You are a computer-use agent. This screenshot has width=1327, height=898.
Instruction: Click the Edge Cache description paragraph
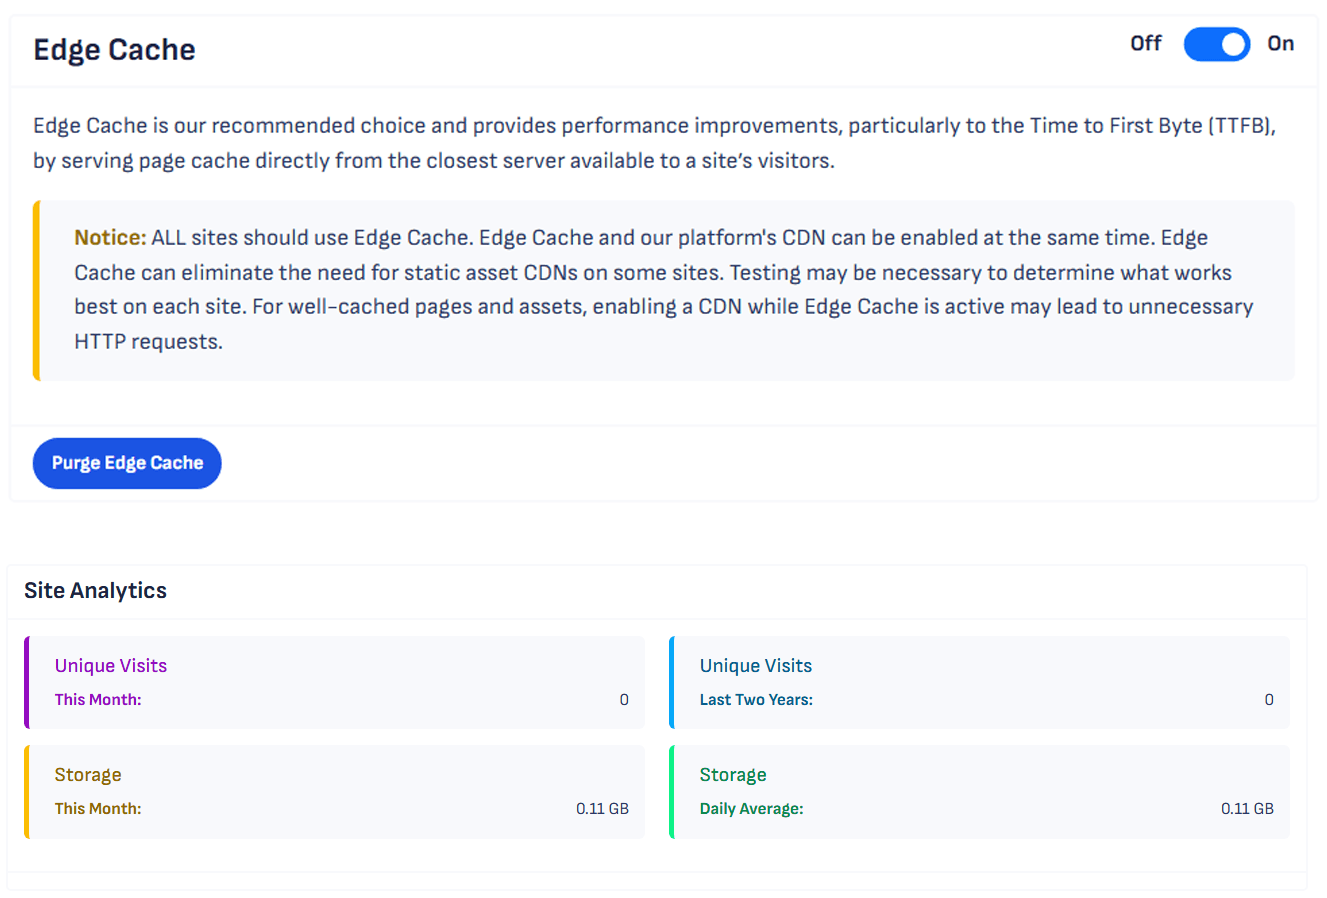pos(654,143)
